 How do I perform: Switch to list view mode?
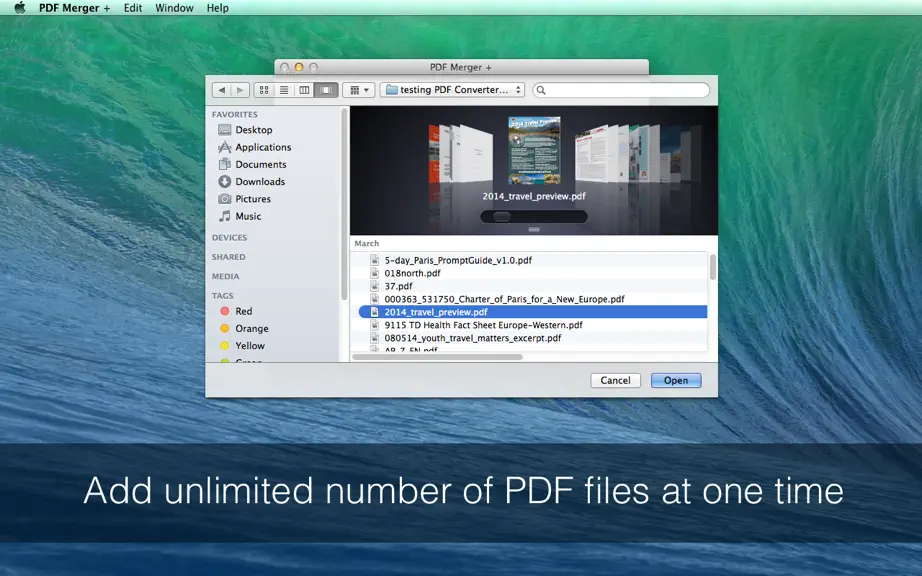(284, 90)
